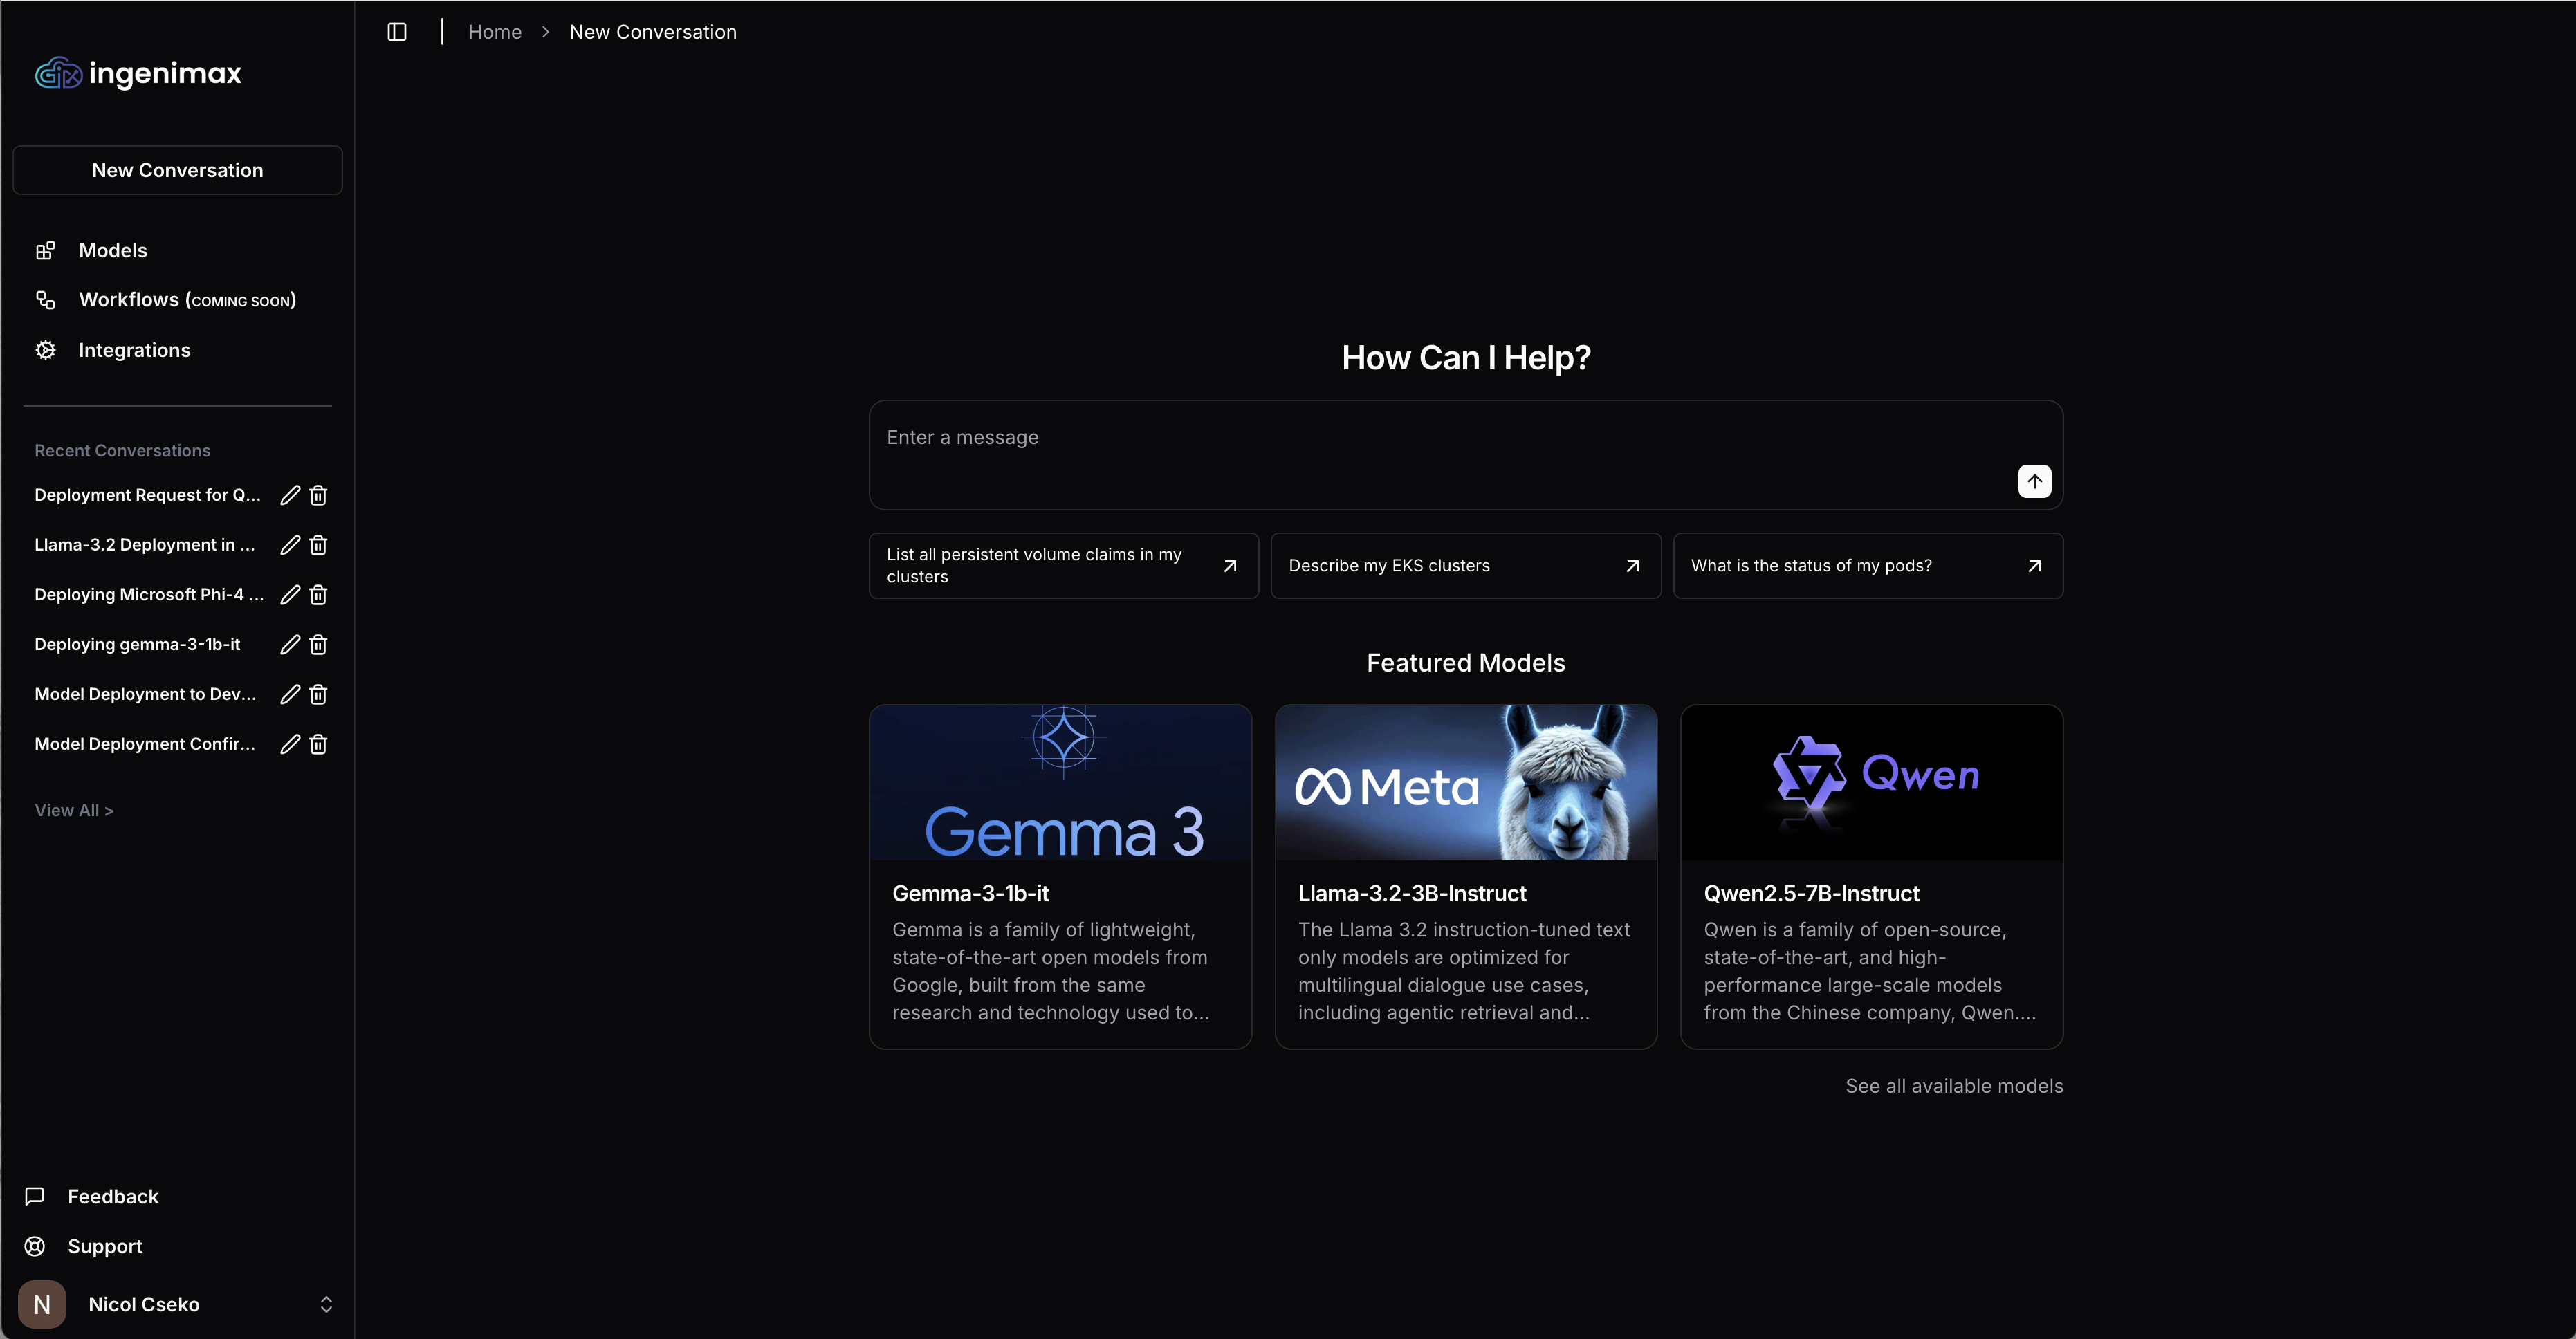2576x1339 pixels.
Task: Delete Deploying gemma-3-1b-it conversation
Action: pos(318,645)
